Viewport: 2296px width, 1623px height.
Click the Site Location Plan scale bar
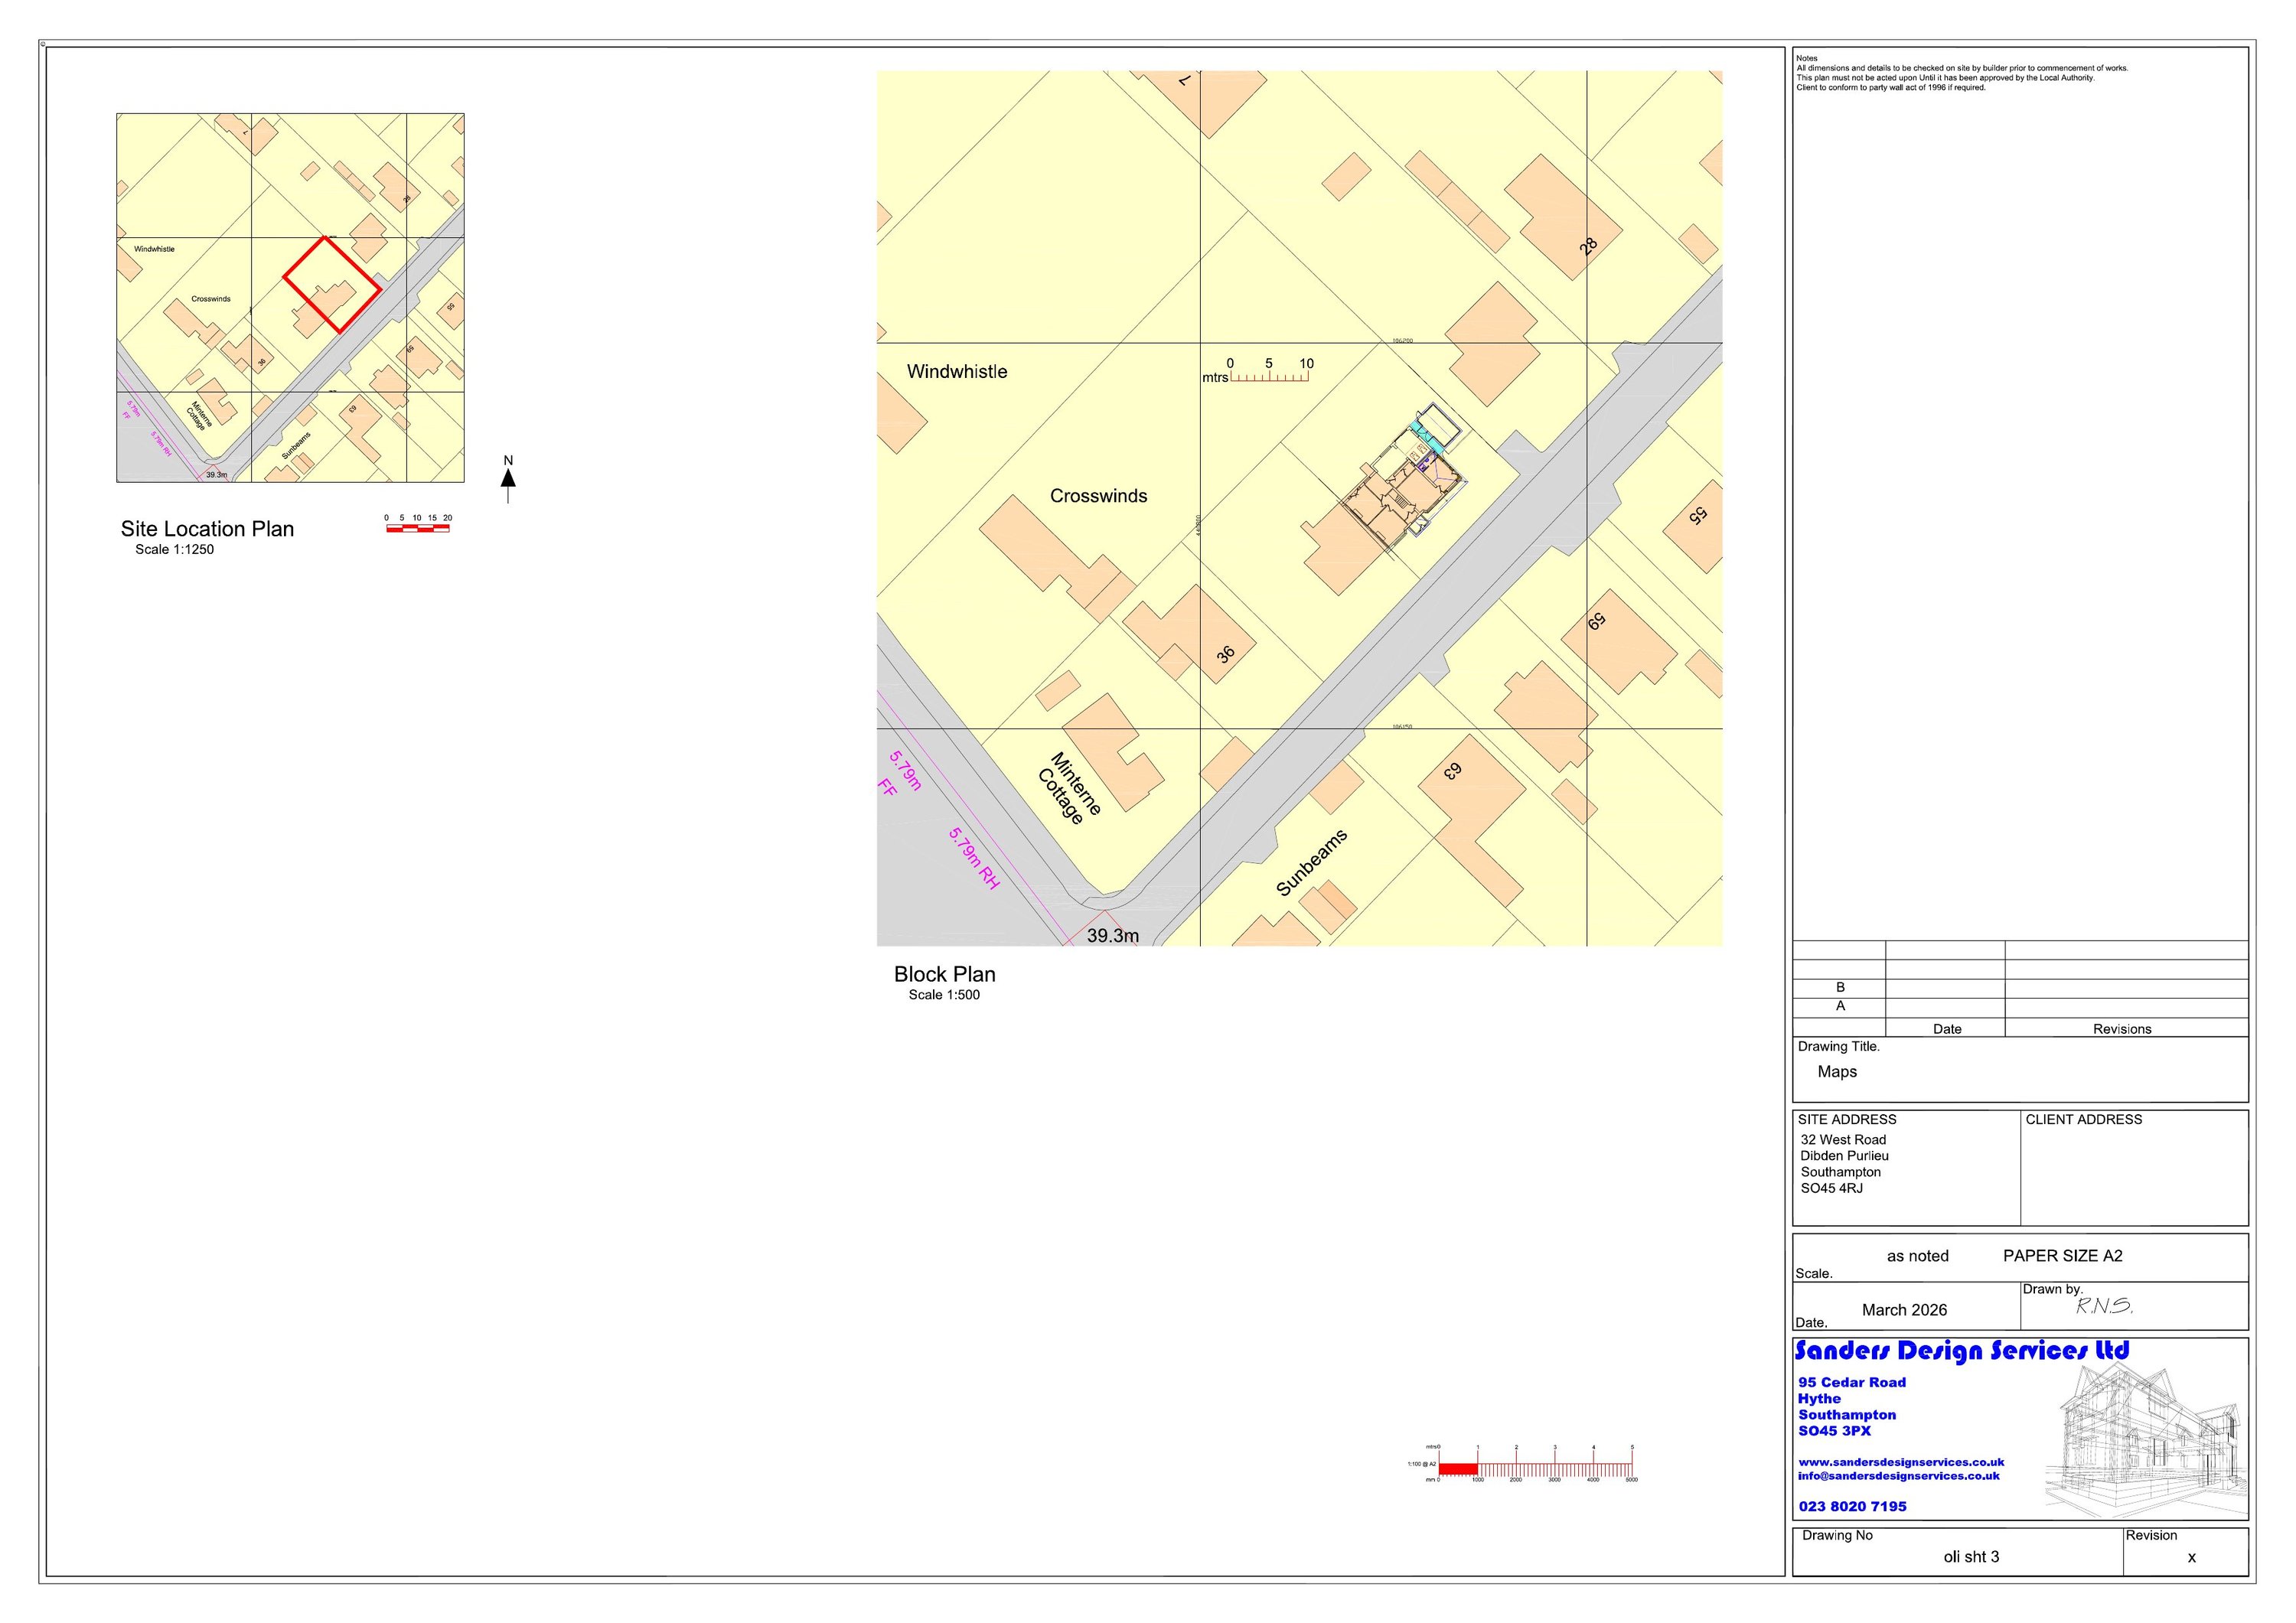pyautogui.click(x=417, y=527)
